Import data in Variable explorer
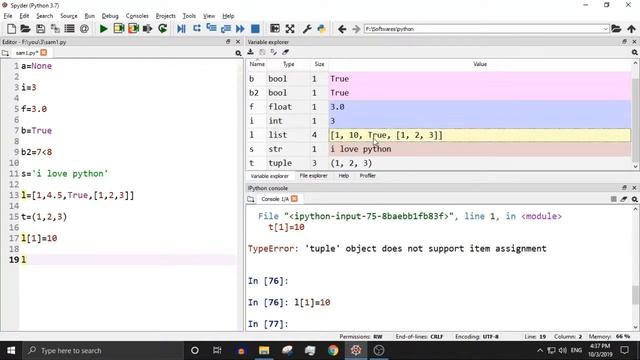 click(251, 52)
